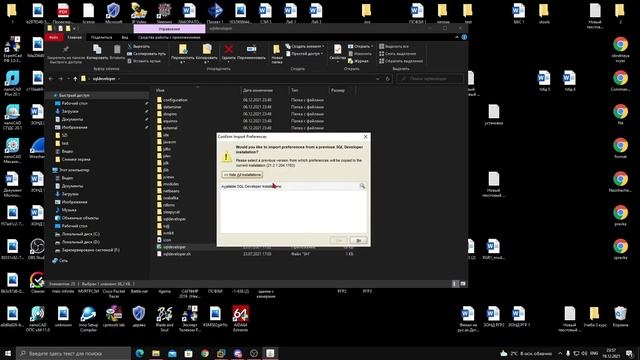
Task: Go up one folder level
Action: coord(75,79)
